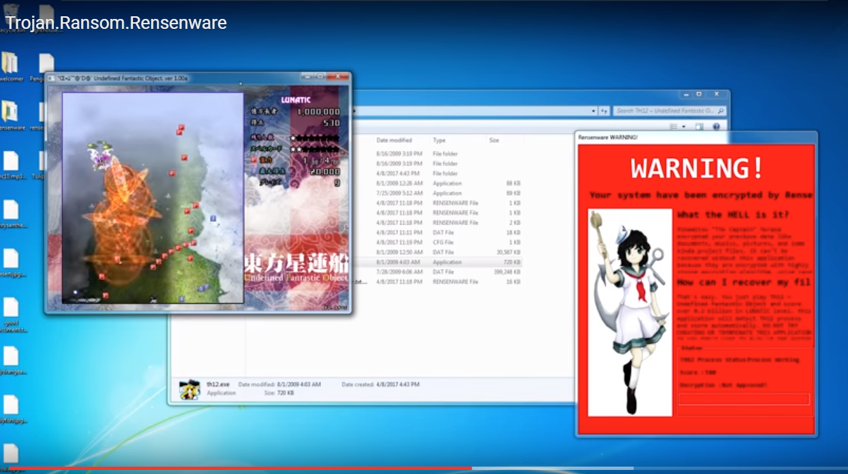Click the game playfield area with the player character
848x474 pixels.
click(153, 198)
